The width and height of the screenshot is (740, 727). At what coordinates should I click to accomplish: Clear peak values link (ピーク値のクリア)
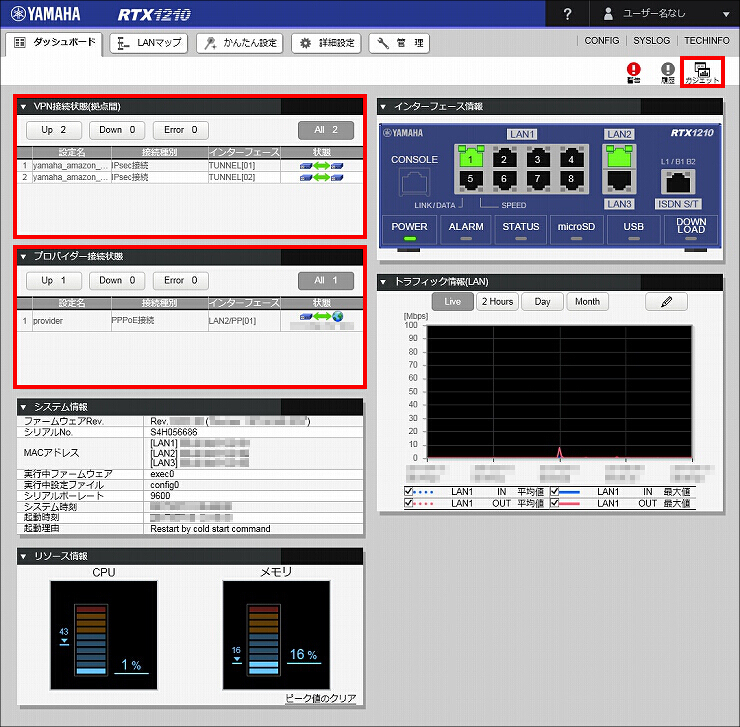320,698
